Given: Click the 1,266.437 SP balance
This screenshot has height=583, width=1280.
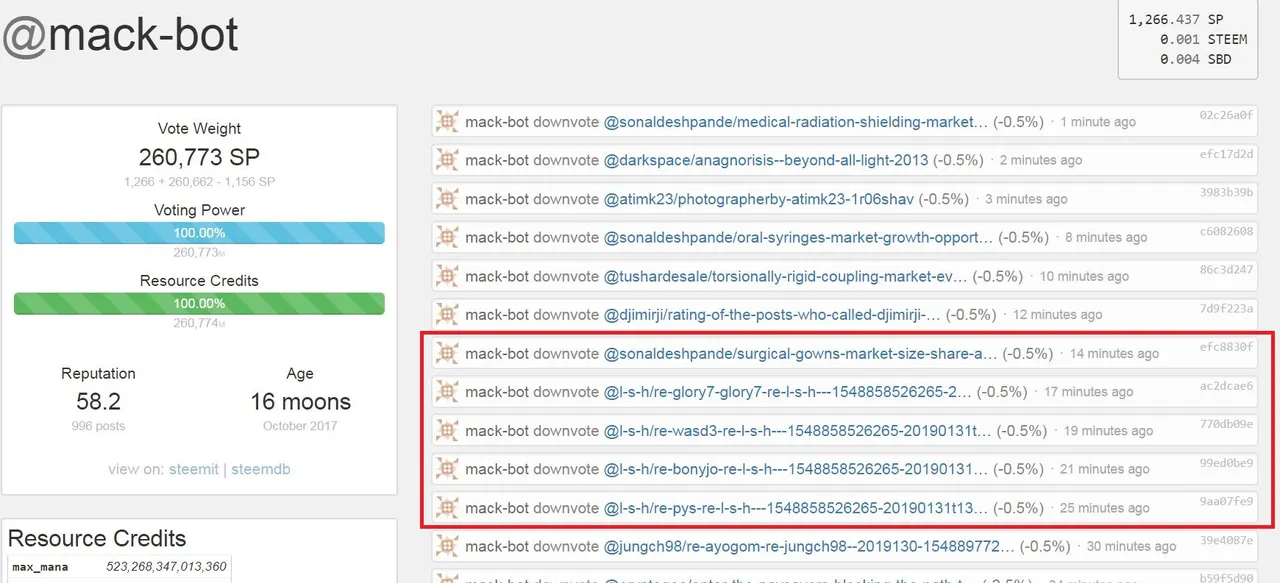Looking at the screenshot, I should [1175, 20].
